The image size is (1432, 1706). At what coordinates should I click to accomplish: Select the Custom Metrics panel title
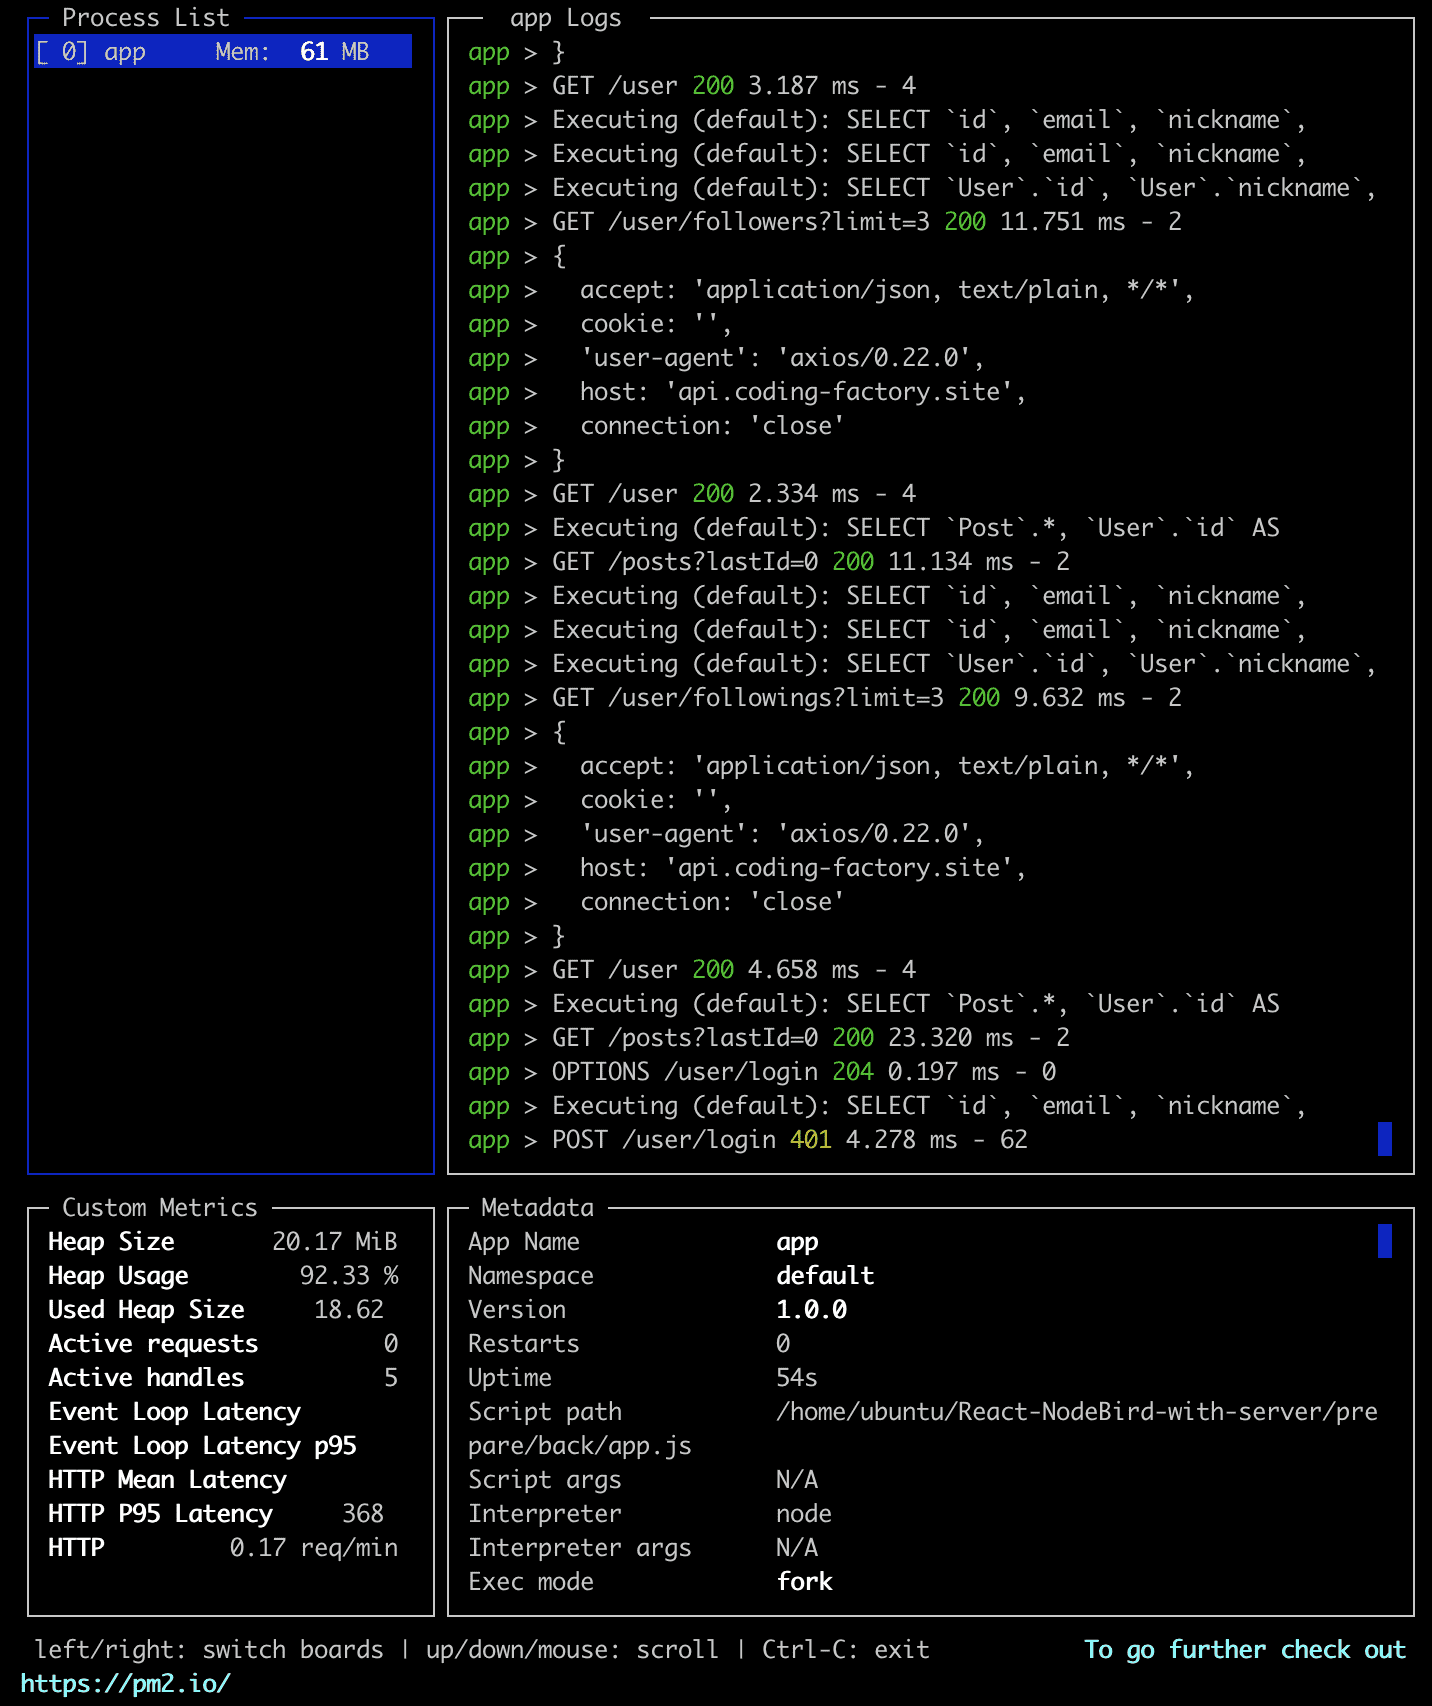tap(160, 1207)
